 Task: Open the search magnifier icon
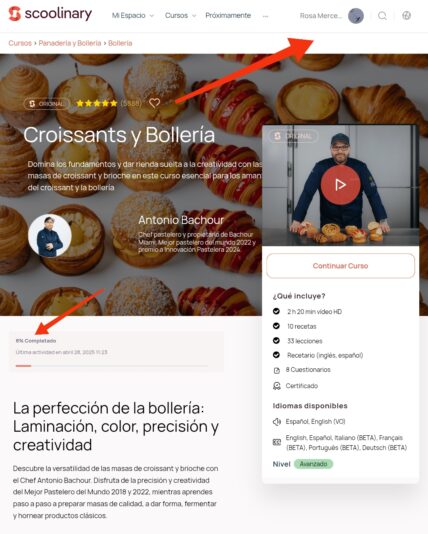click(x=382, y=16)
